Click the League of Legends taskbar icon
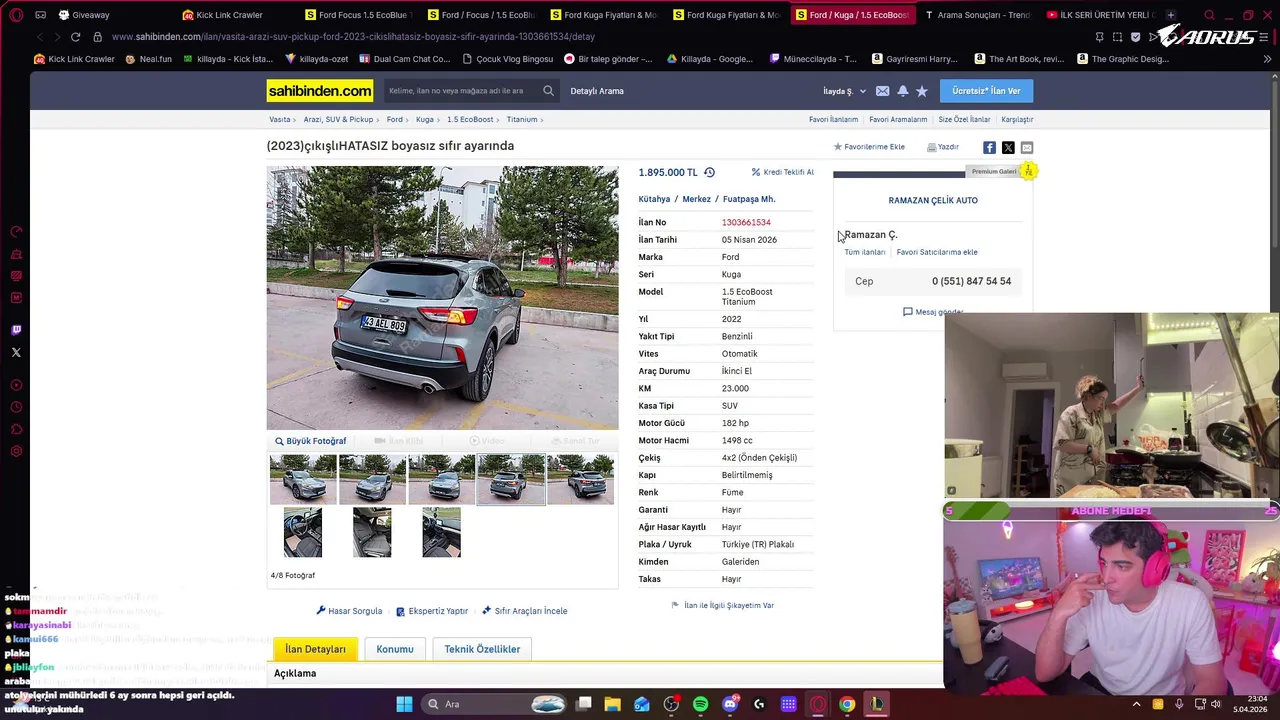 click(876, 704)
